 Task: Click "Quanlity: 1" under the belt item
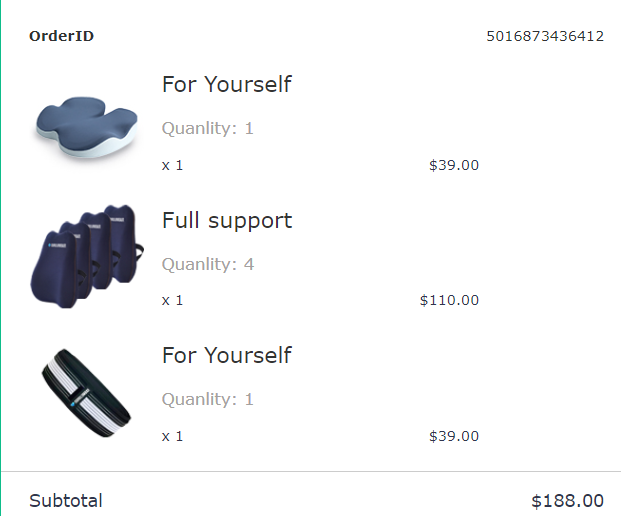pos(207,399)
